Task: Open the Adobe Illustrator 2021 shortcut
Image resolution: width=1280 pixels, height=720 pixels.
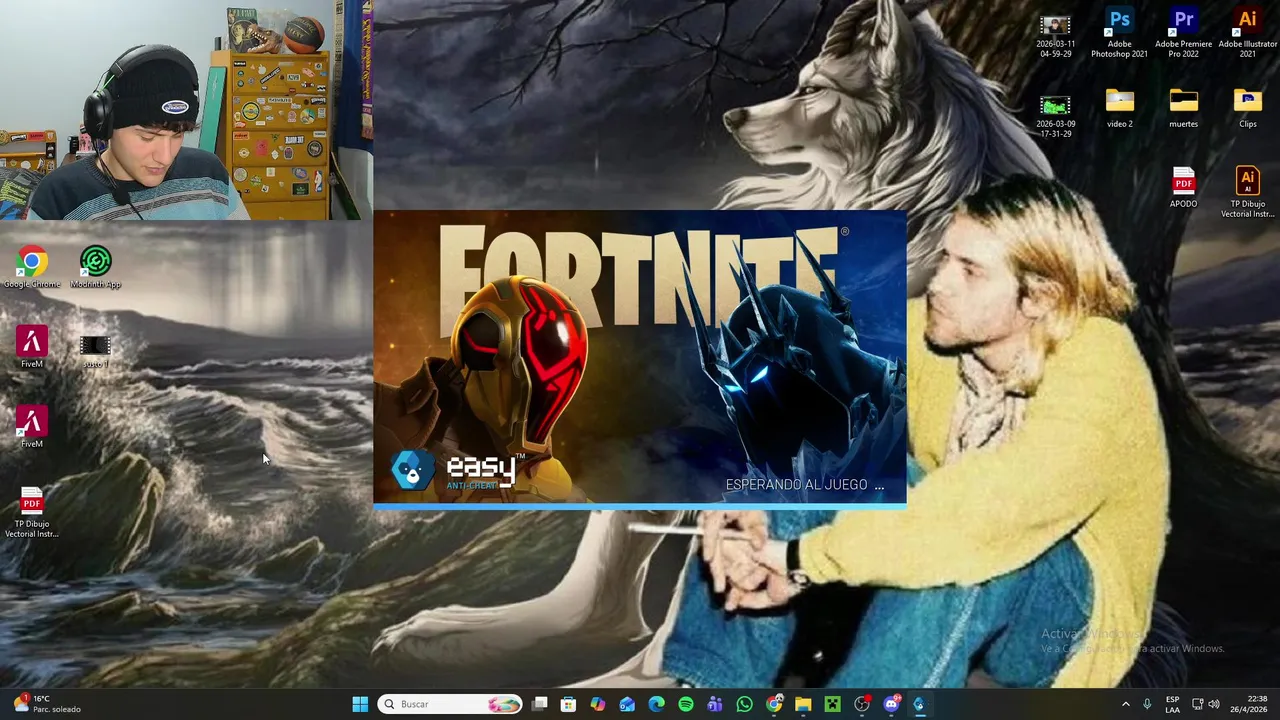Action: pos(1247,32)
